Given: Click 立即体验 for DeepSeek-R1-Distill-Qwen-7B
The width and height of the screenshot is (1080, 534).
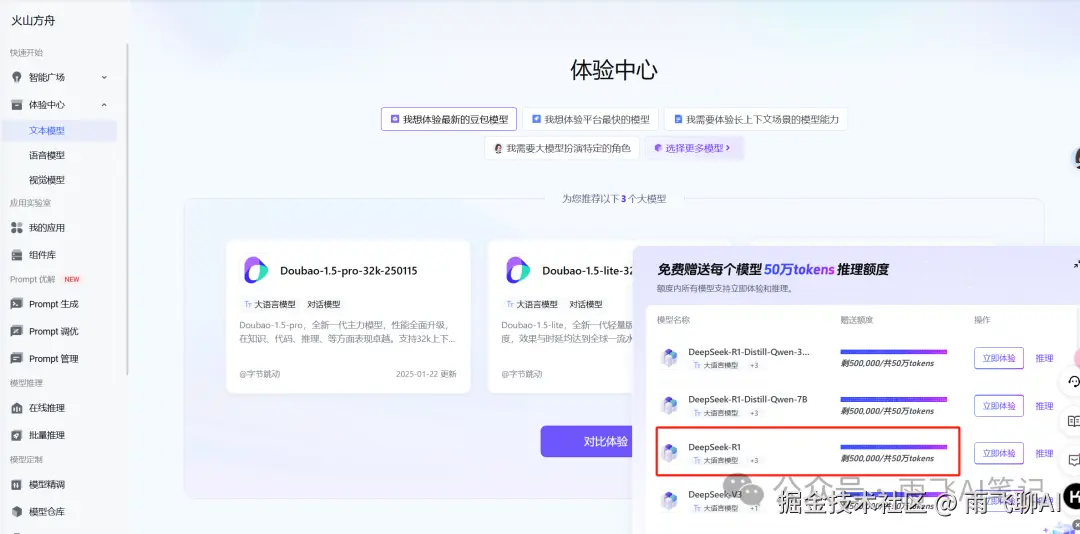Looking at the screenshot, I should pos(999,406).
